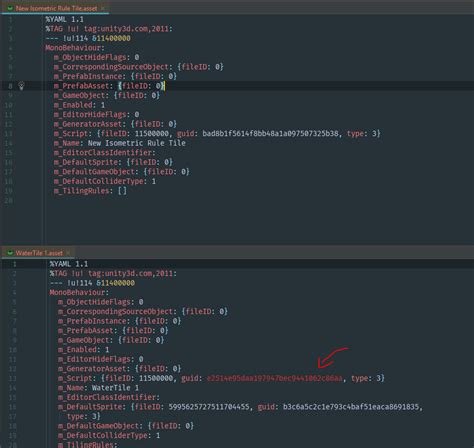Click 'm_EditorHideFlags: 0' in WaterTile editor

click(x=101, y=359)
